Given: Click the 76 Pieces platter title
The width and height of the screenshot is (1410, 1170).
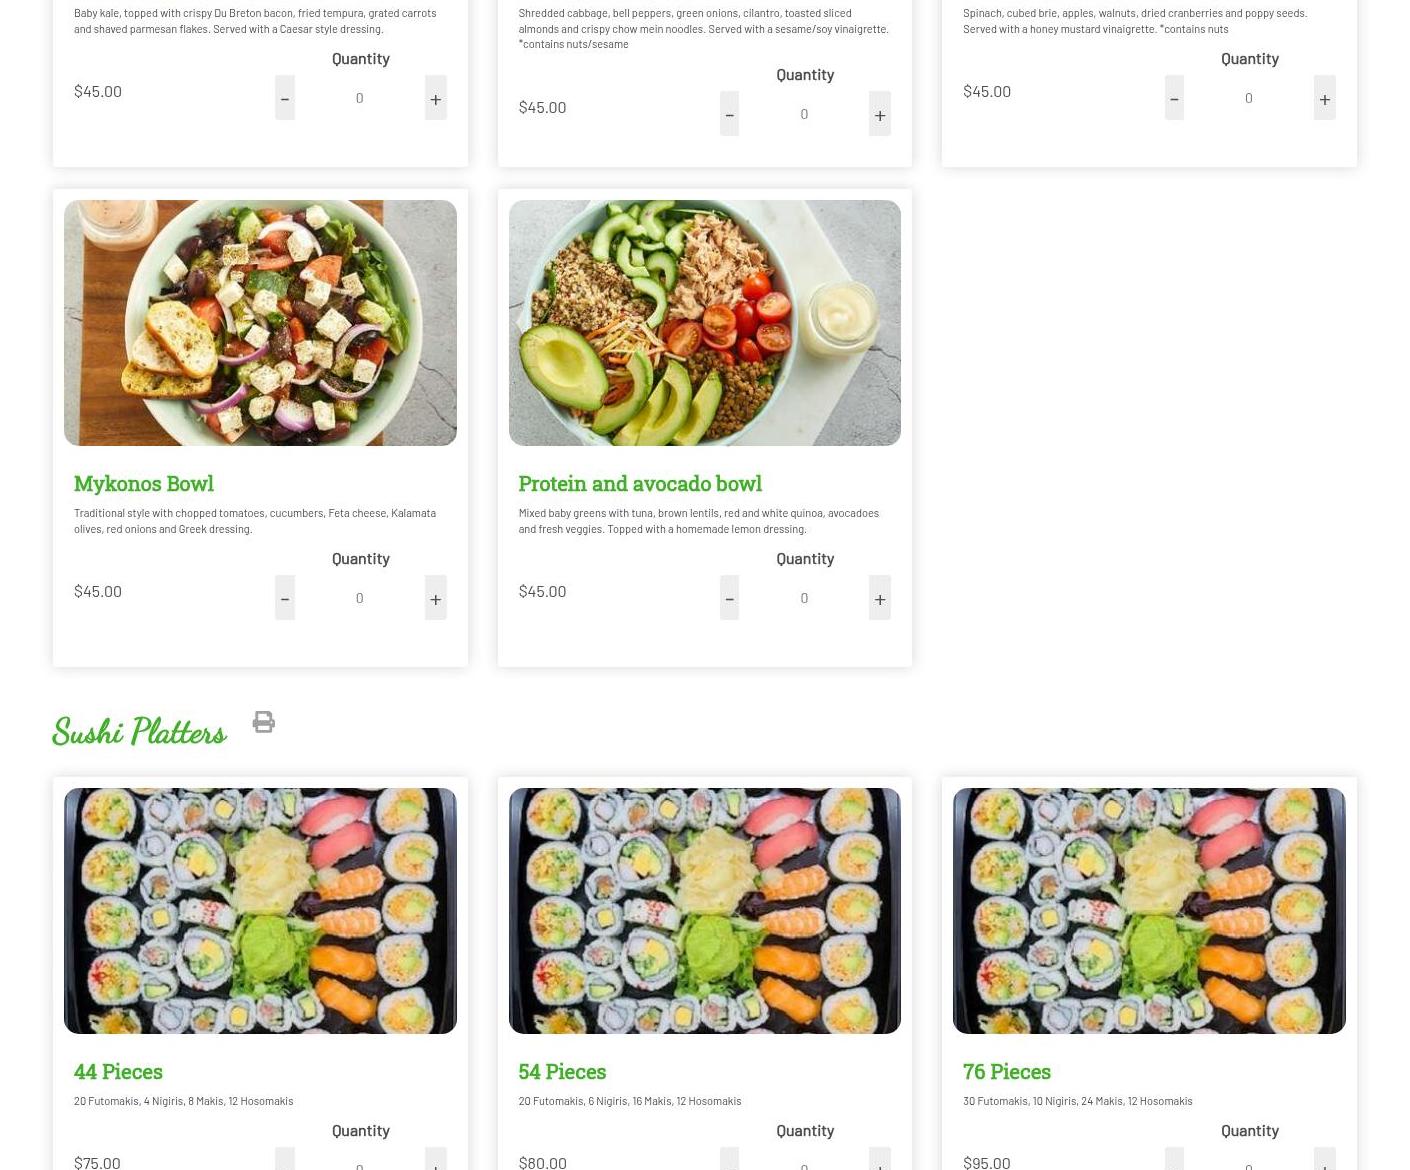Looking at the screenshot, I should [1007, 1071].
